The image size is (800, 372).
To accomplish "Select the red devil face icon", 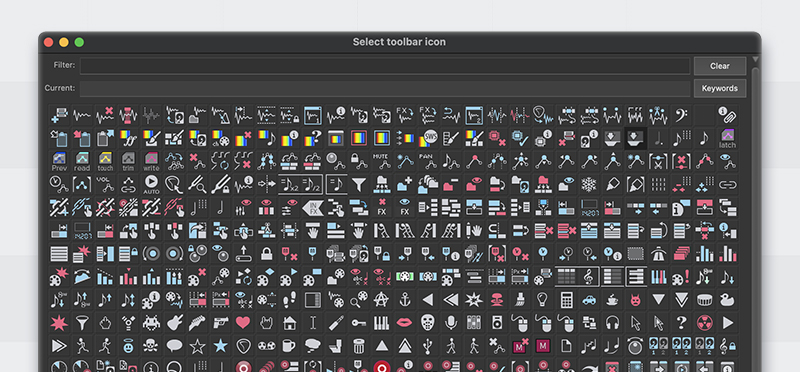I will click(x=635, y=300).
